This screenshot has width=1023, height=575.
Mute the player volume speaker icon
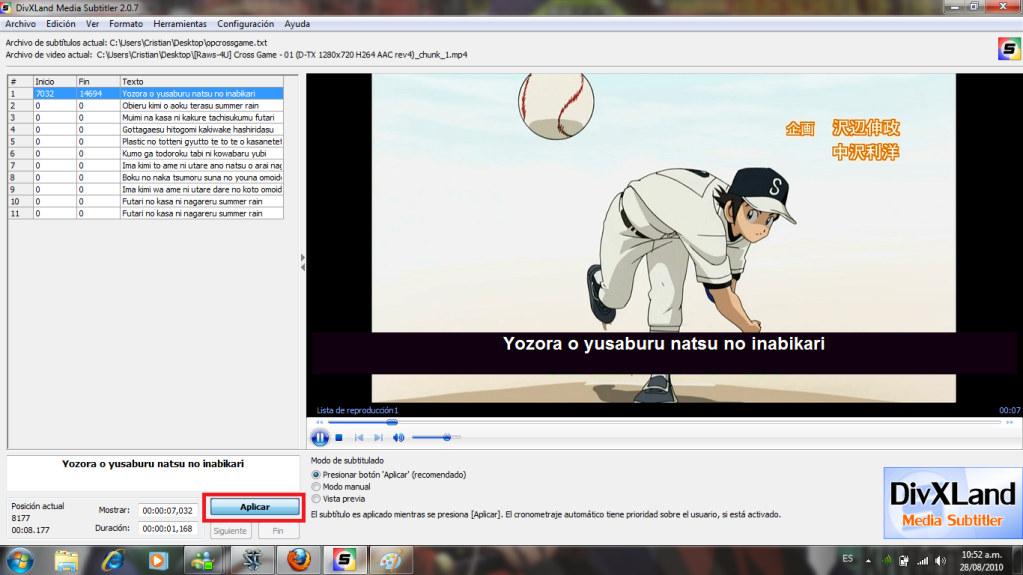[x=398, y=438]
